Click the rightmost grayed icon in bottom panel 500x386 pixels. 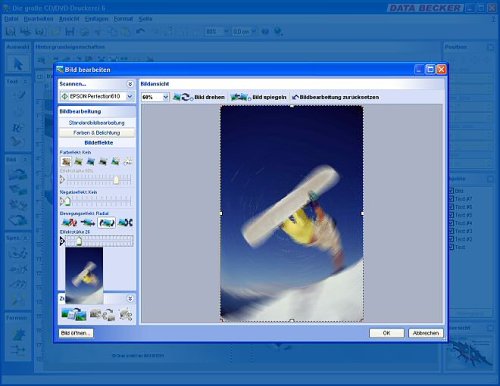coord(126,314)
